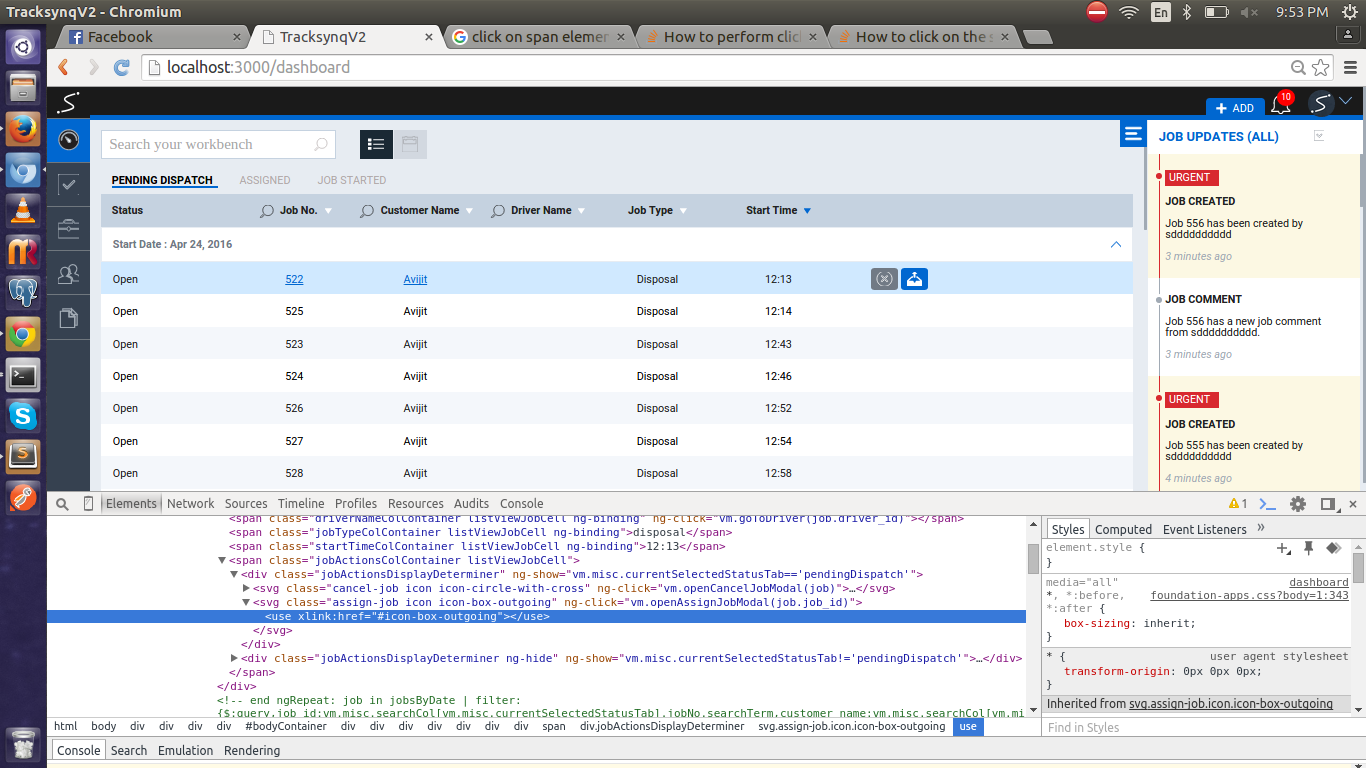
Task: Switch workbench to list view
Action: click(377, 144)
